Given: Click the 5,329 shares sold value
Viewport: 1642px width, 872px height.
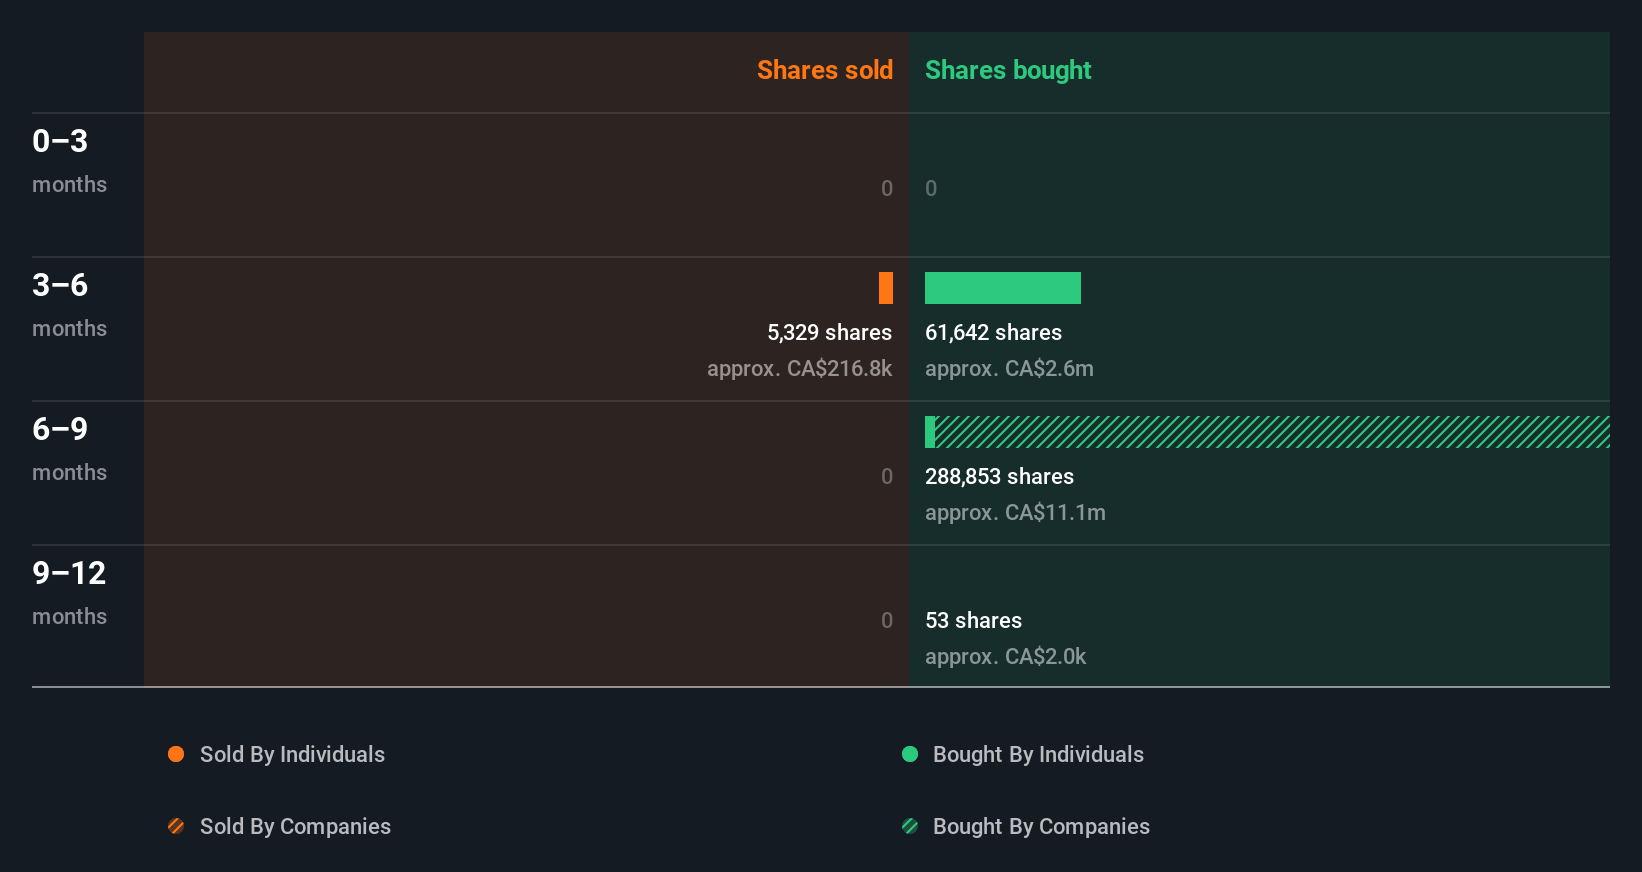Looking at the screenshot, I should pos(829,332).
